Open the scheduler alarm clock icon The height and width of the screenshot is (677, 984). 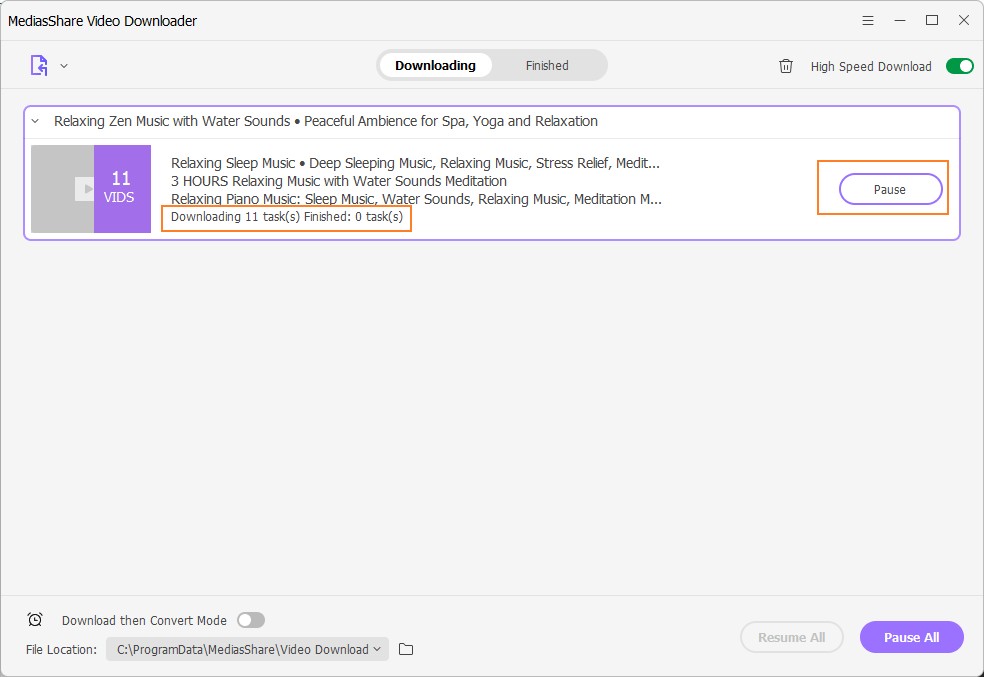35,620
